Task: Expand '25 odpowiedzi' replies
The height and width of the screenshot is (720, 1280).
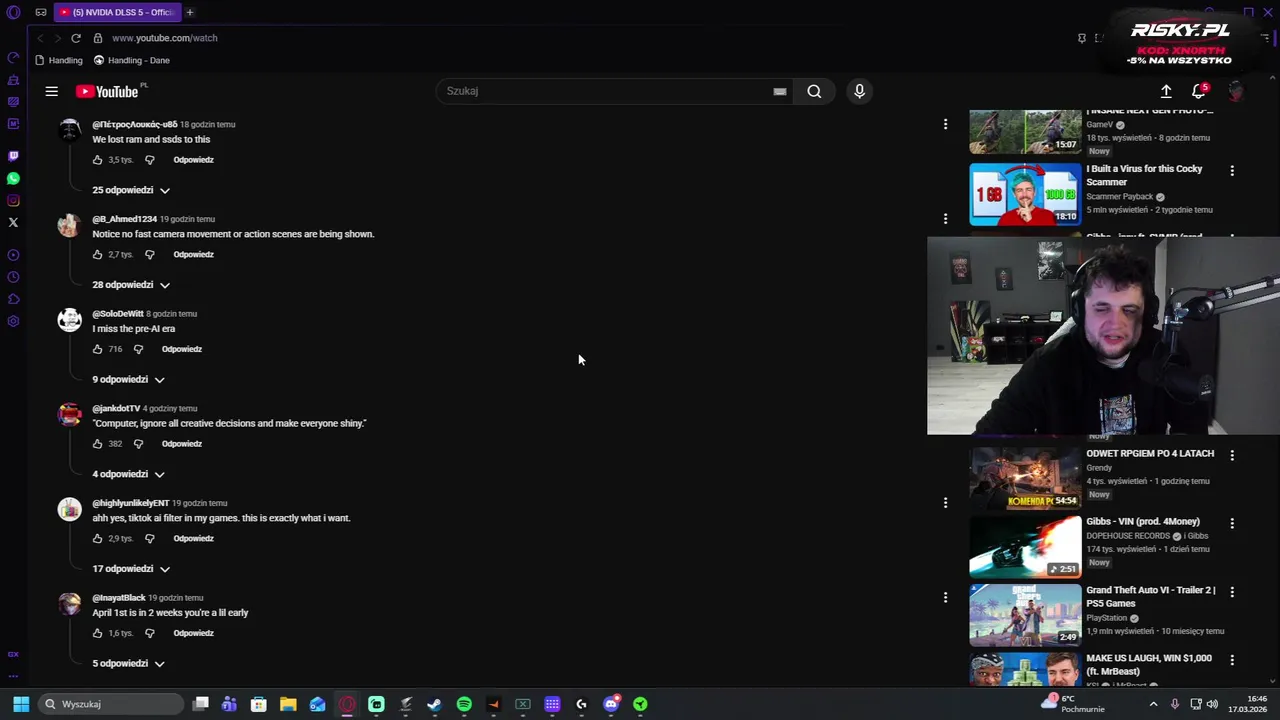Action: point(131,190)
